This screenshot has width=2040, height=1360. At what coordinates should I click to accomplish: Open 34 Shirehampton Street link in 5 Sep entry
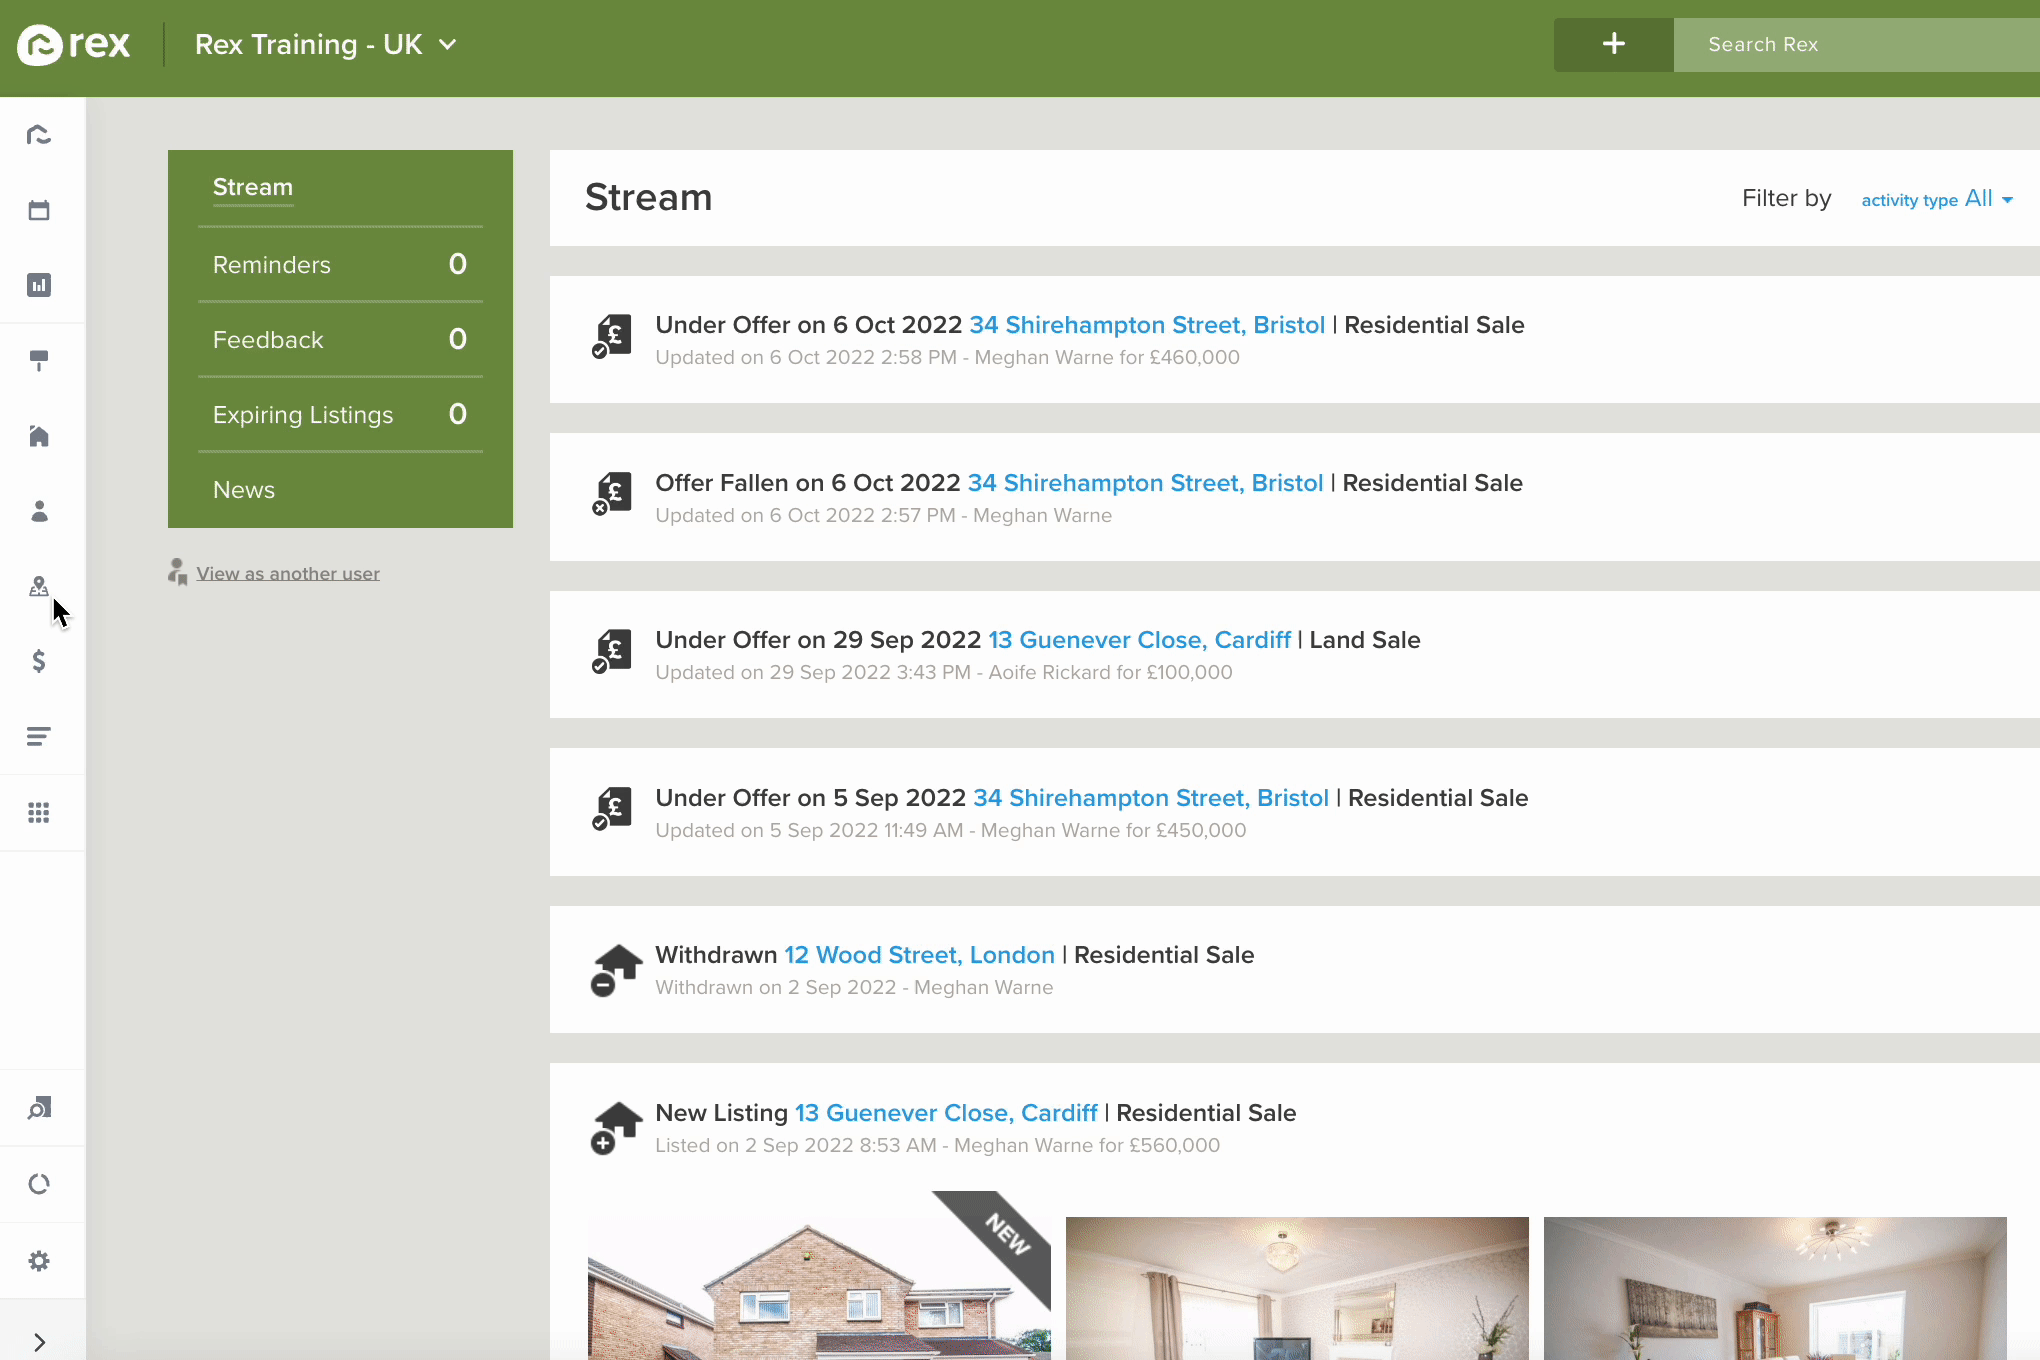click(1151, 798)
